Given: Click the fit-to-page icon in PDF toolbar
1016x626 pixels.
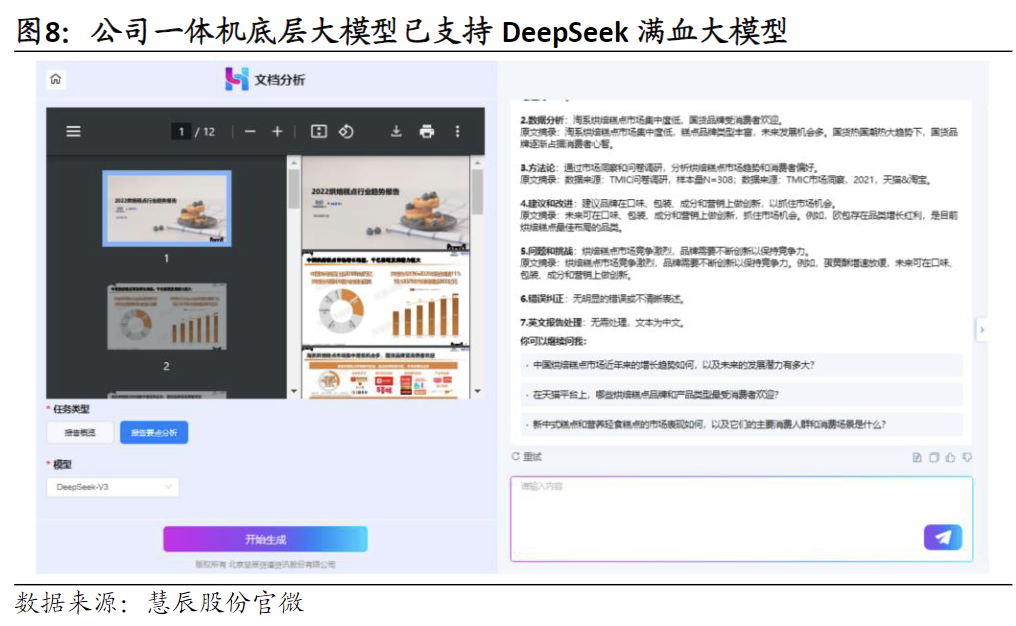Looking at the screenshot, I should coord(319,131).
